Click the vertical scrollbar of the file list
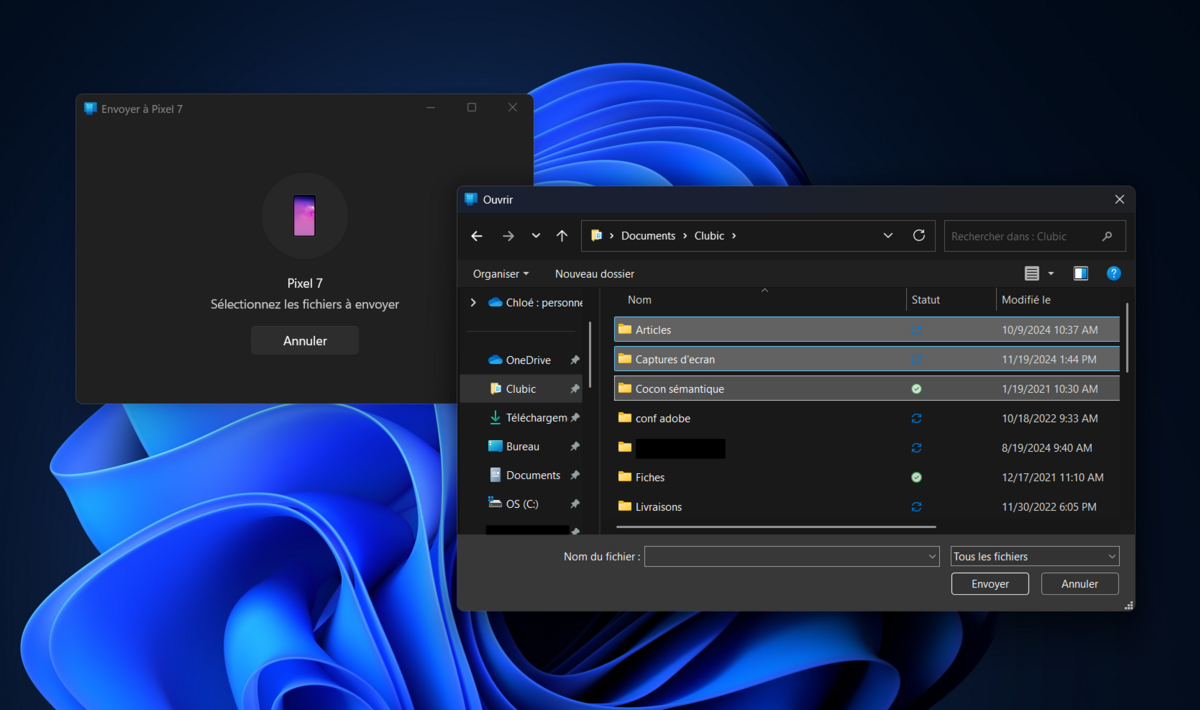This screenshot has width=1200, height=710. 1127,338
